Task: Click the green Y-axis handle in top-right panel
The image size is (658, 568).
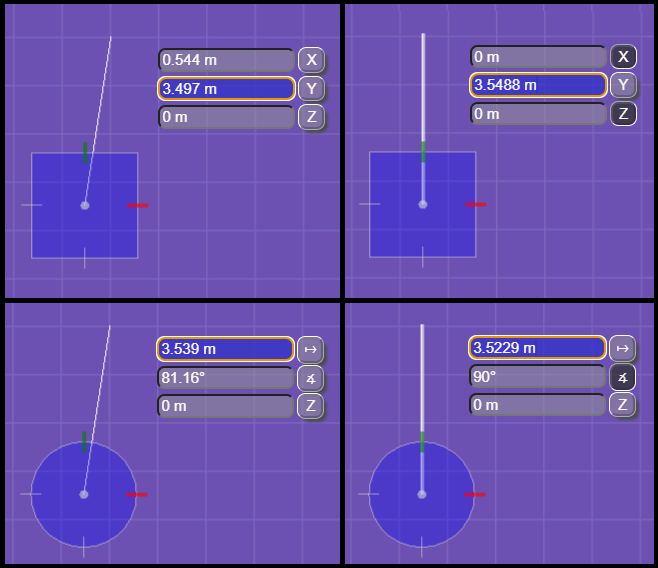Action: coord(423,152)
